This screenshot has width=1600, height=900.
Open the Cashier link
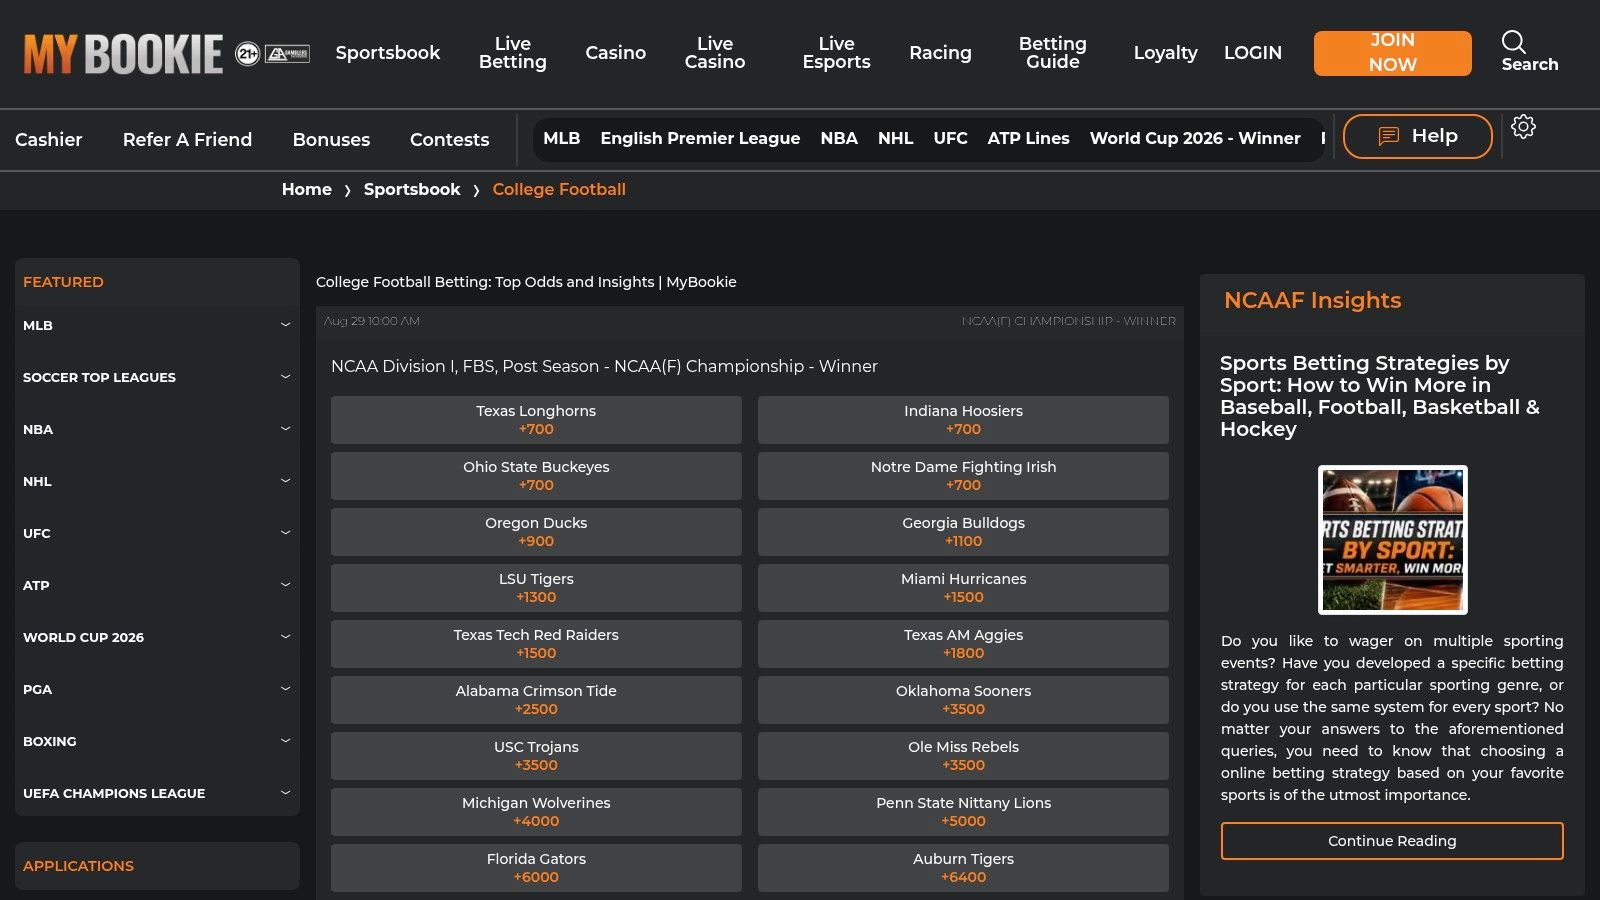pyautogui.click(x=49, y=140)
